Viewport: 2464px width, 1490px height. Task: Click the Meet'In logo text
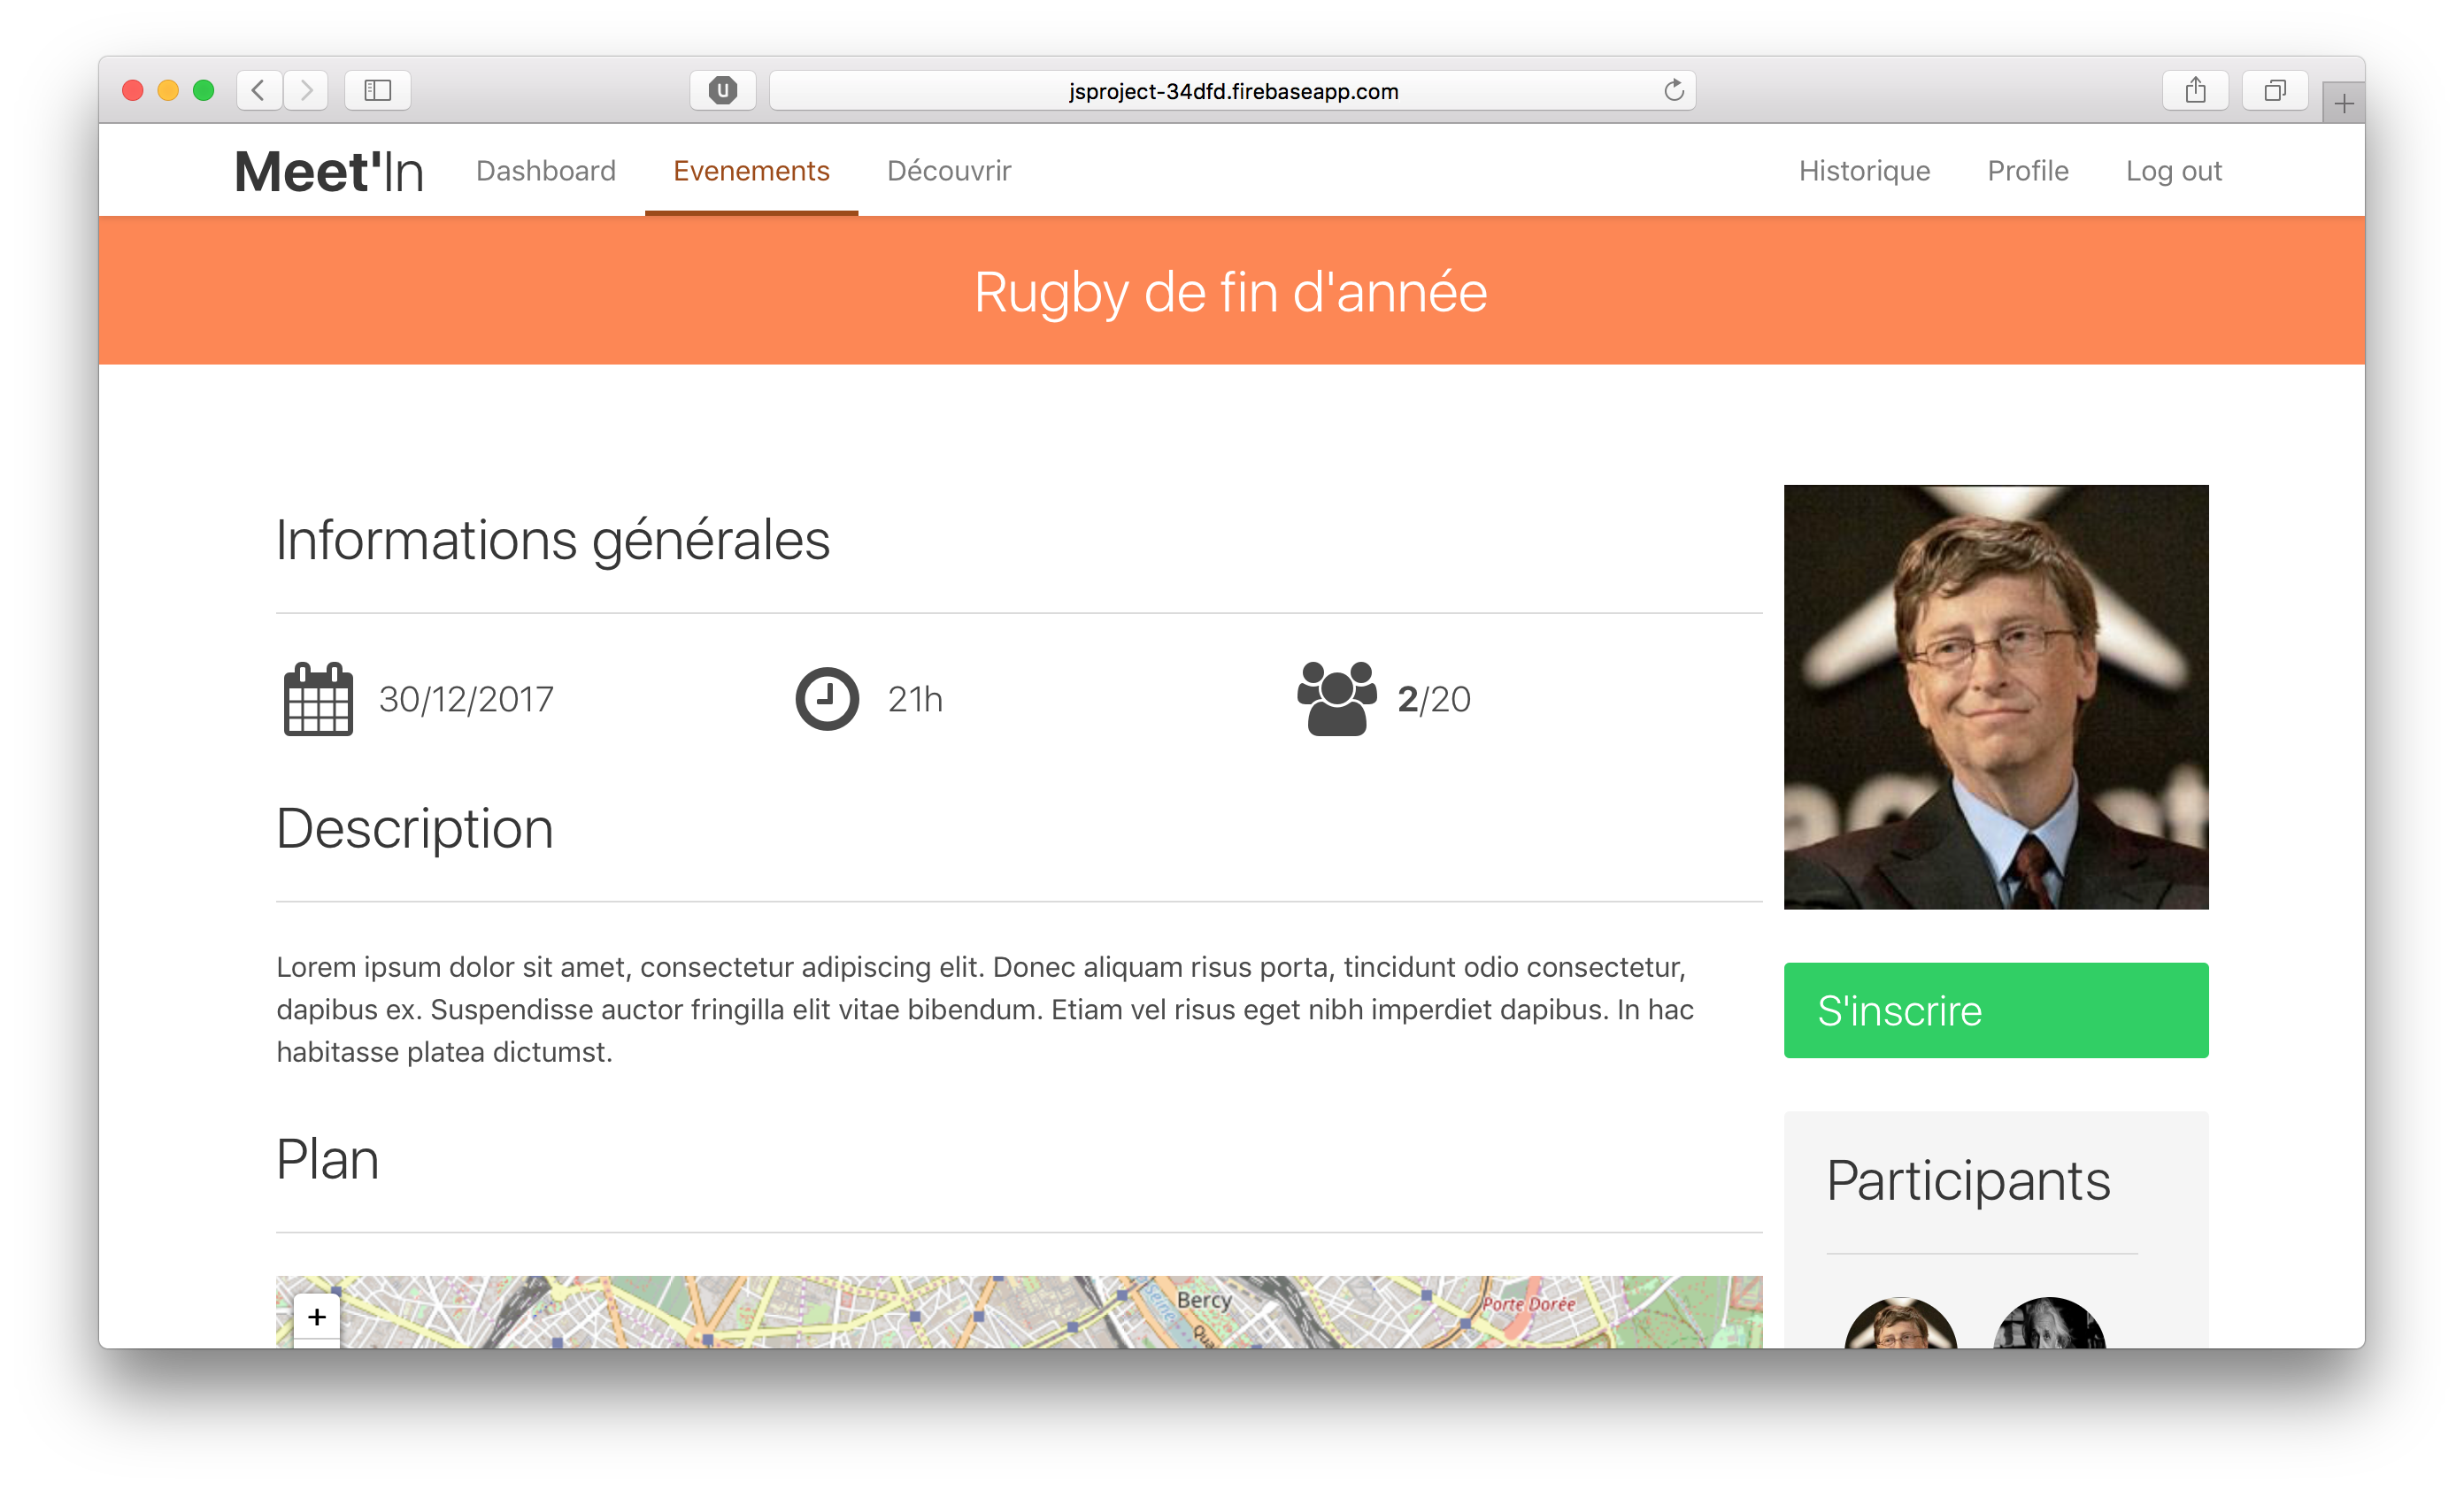point(326,171)
